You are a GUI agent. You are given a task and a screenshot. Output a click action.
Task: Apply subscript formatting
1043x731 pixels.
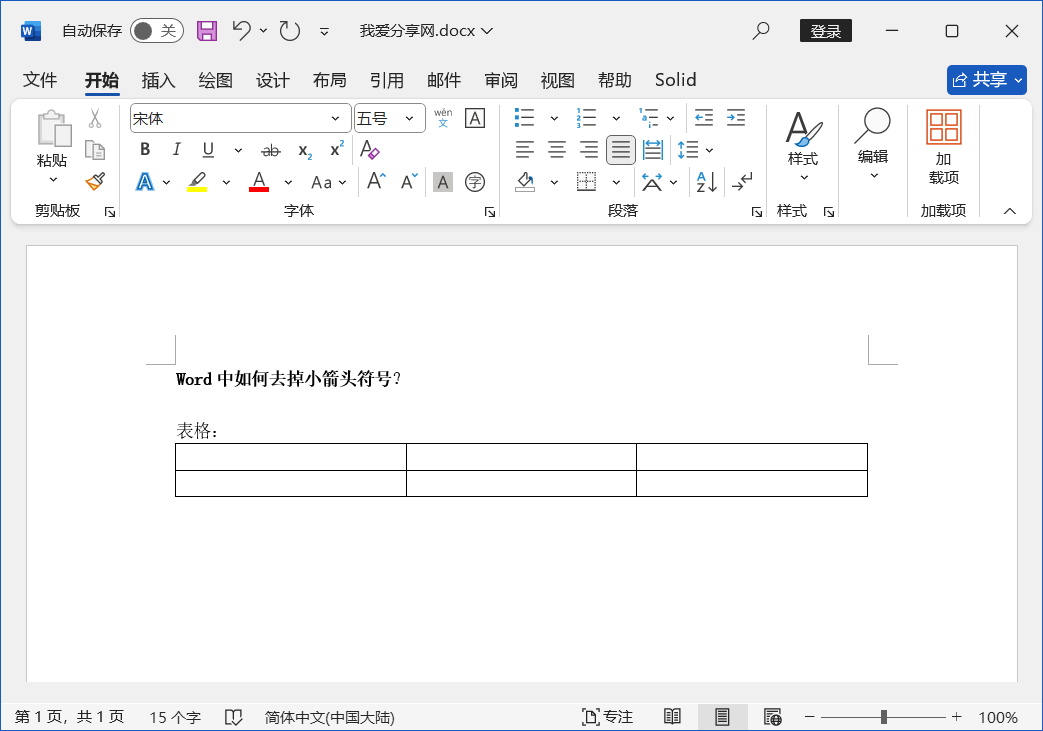point(305,151)
